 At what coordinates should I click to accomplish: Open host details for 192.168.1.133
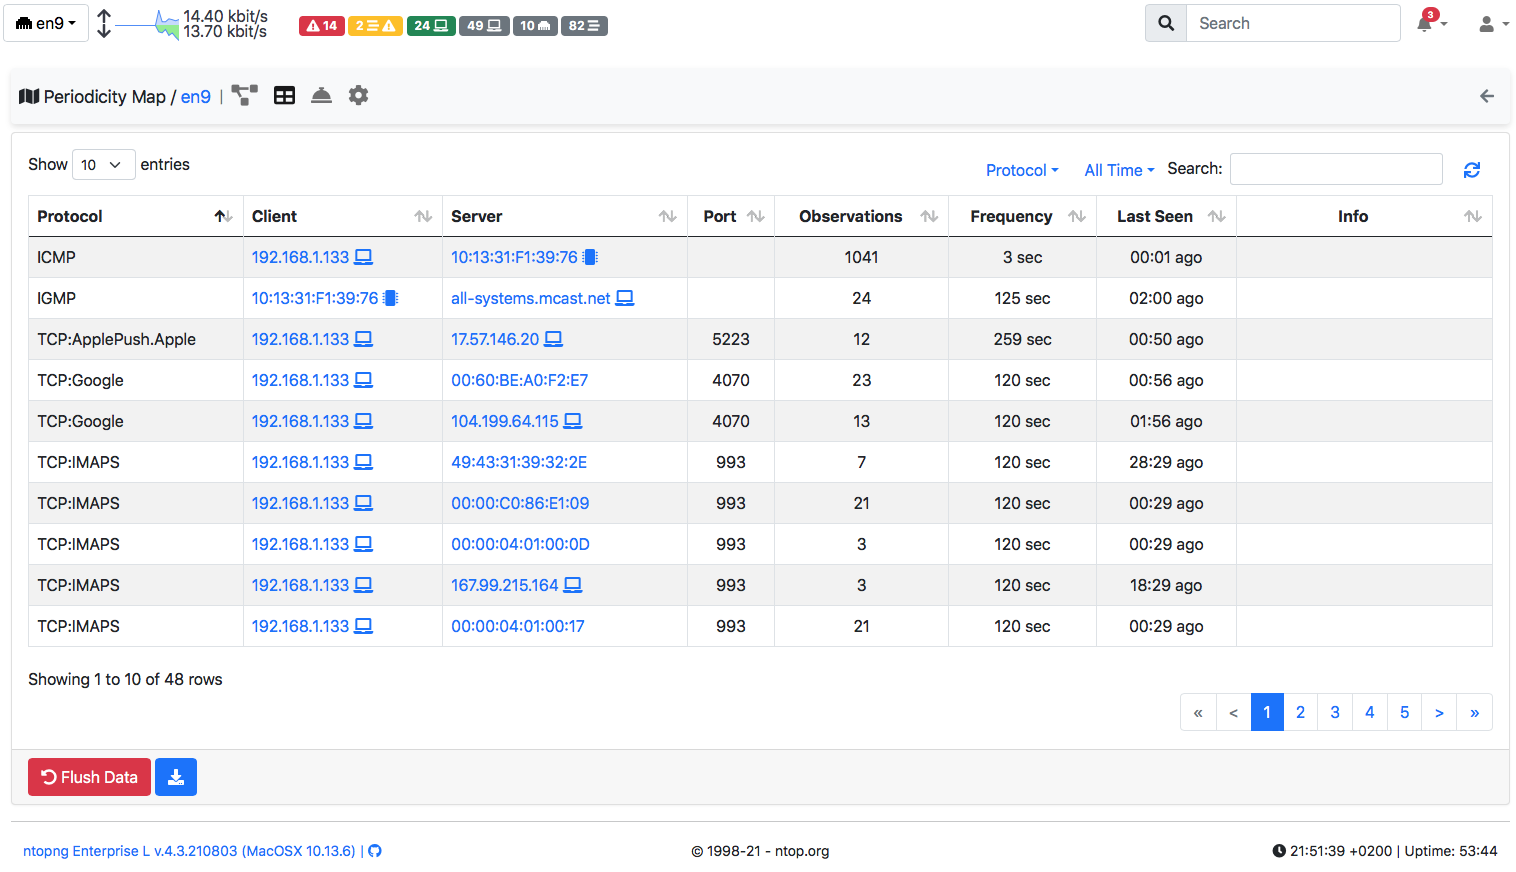(301, 257)
